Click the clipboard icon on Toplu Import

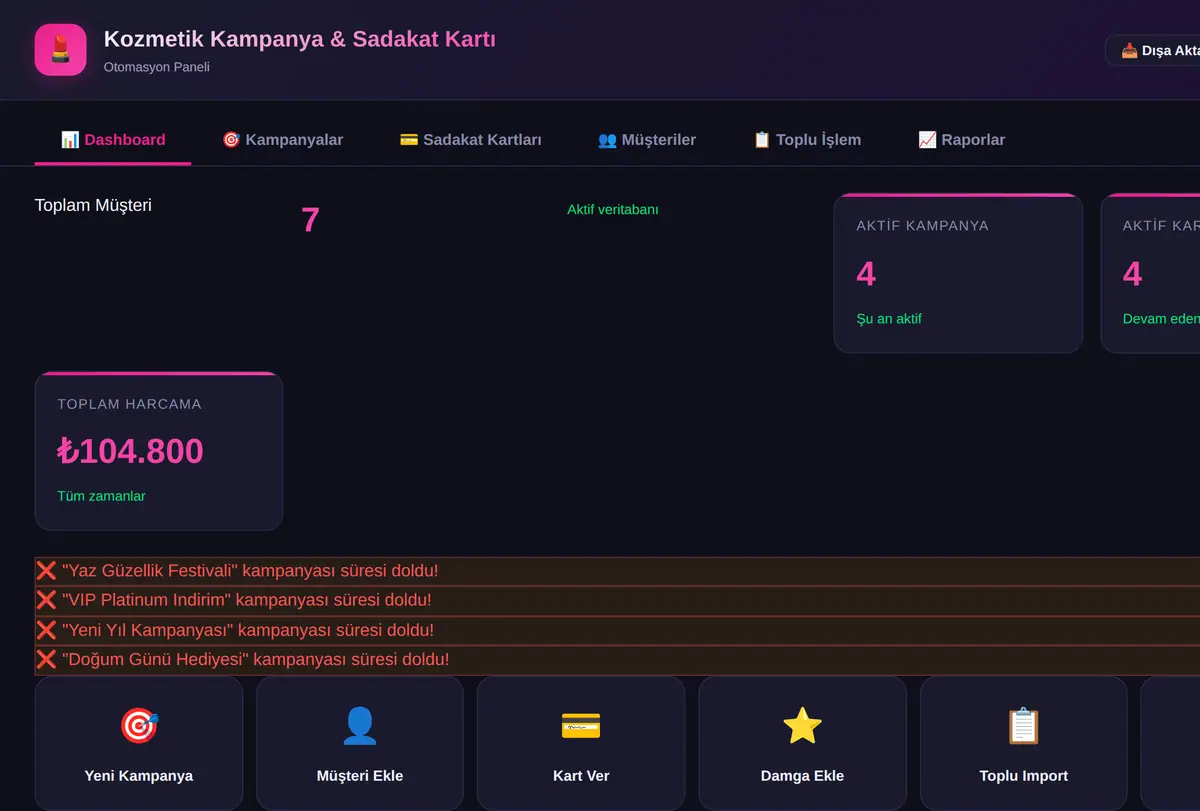[1024, 726]
